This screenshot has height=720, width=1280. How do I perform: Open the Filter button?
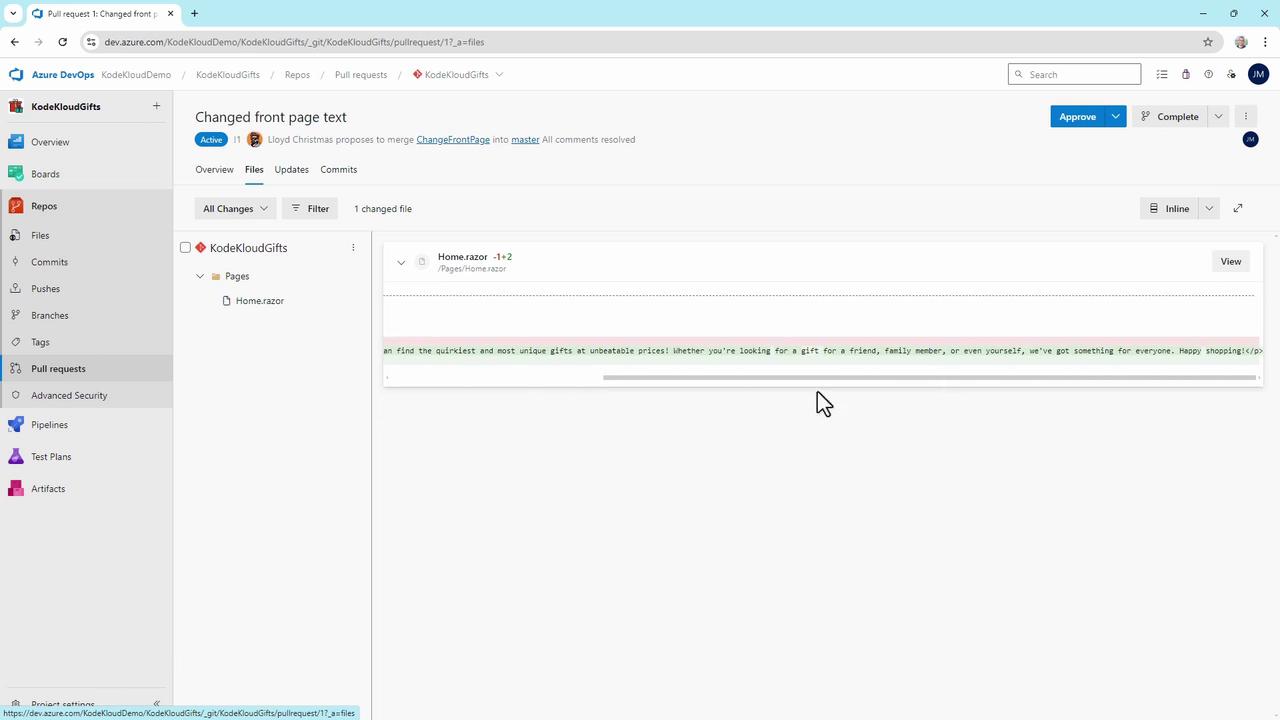310,209
